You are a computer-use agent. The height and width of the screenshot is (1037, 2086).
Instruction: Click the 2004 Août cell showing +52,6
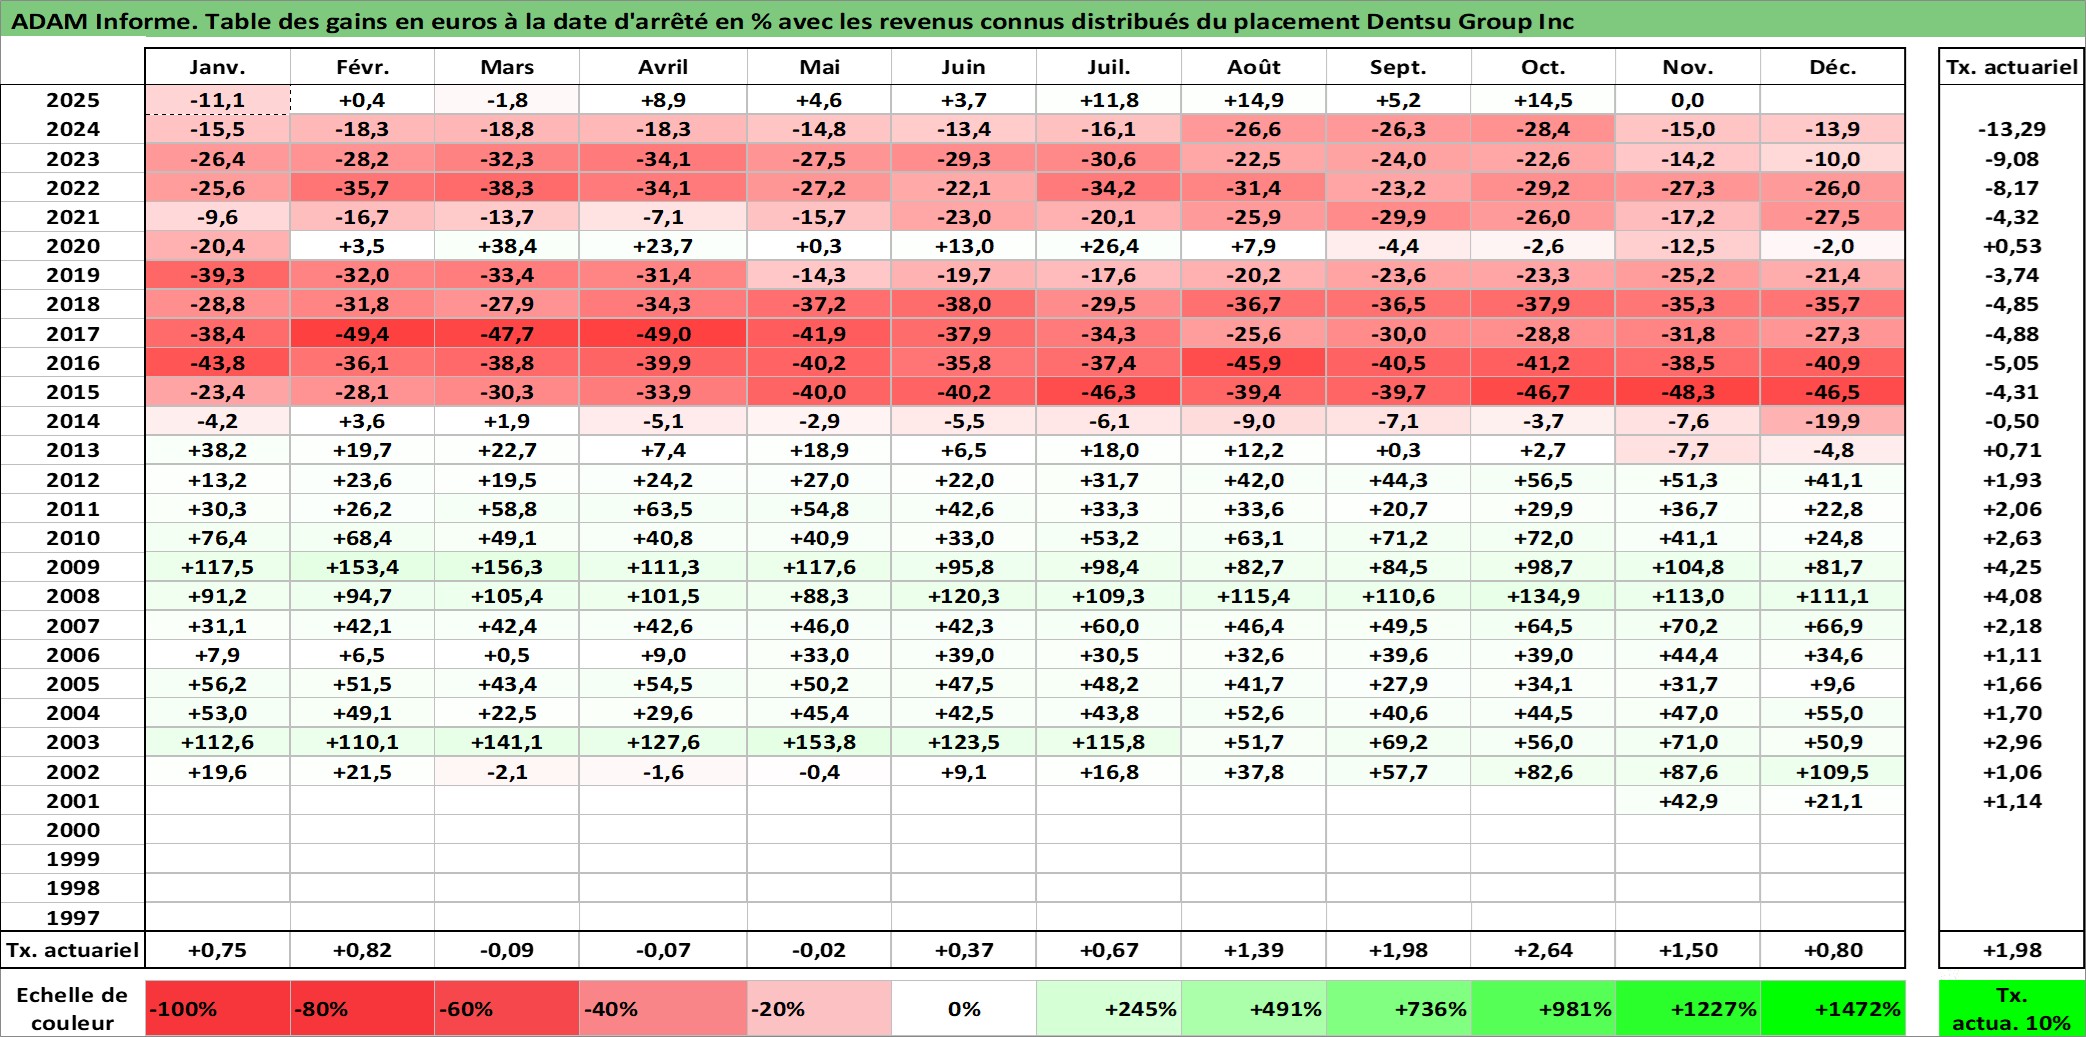[x=1254, y=713]
